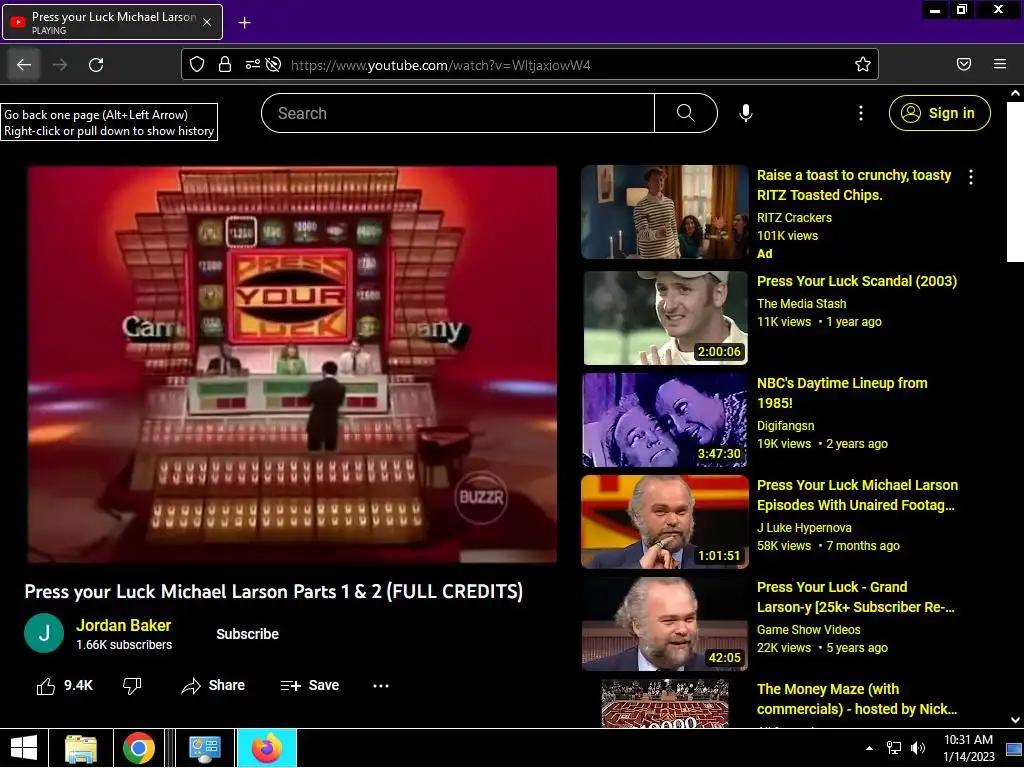The height and width of the screenshot is (768, 1024).
Task: Open File Explorer from the taskbar
Action: 81,748
